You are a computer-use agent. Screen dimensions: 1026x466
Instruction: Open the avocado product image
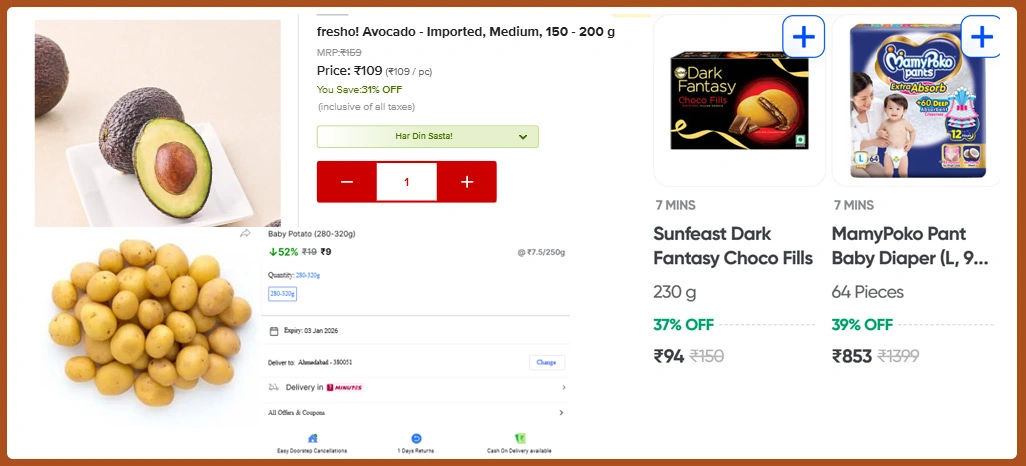(157, 122)
